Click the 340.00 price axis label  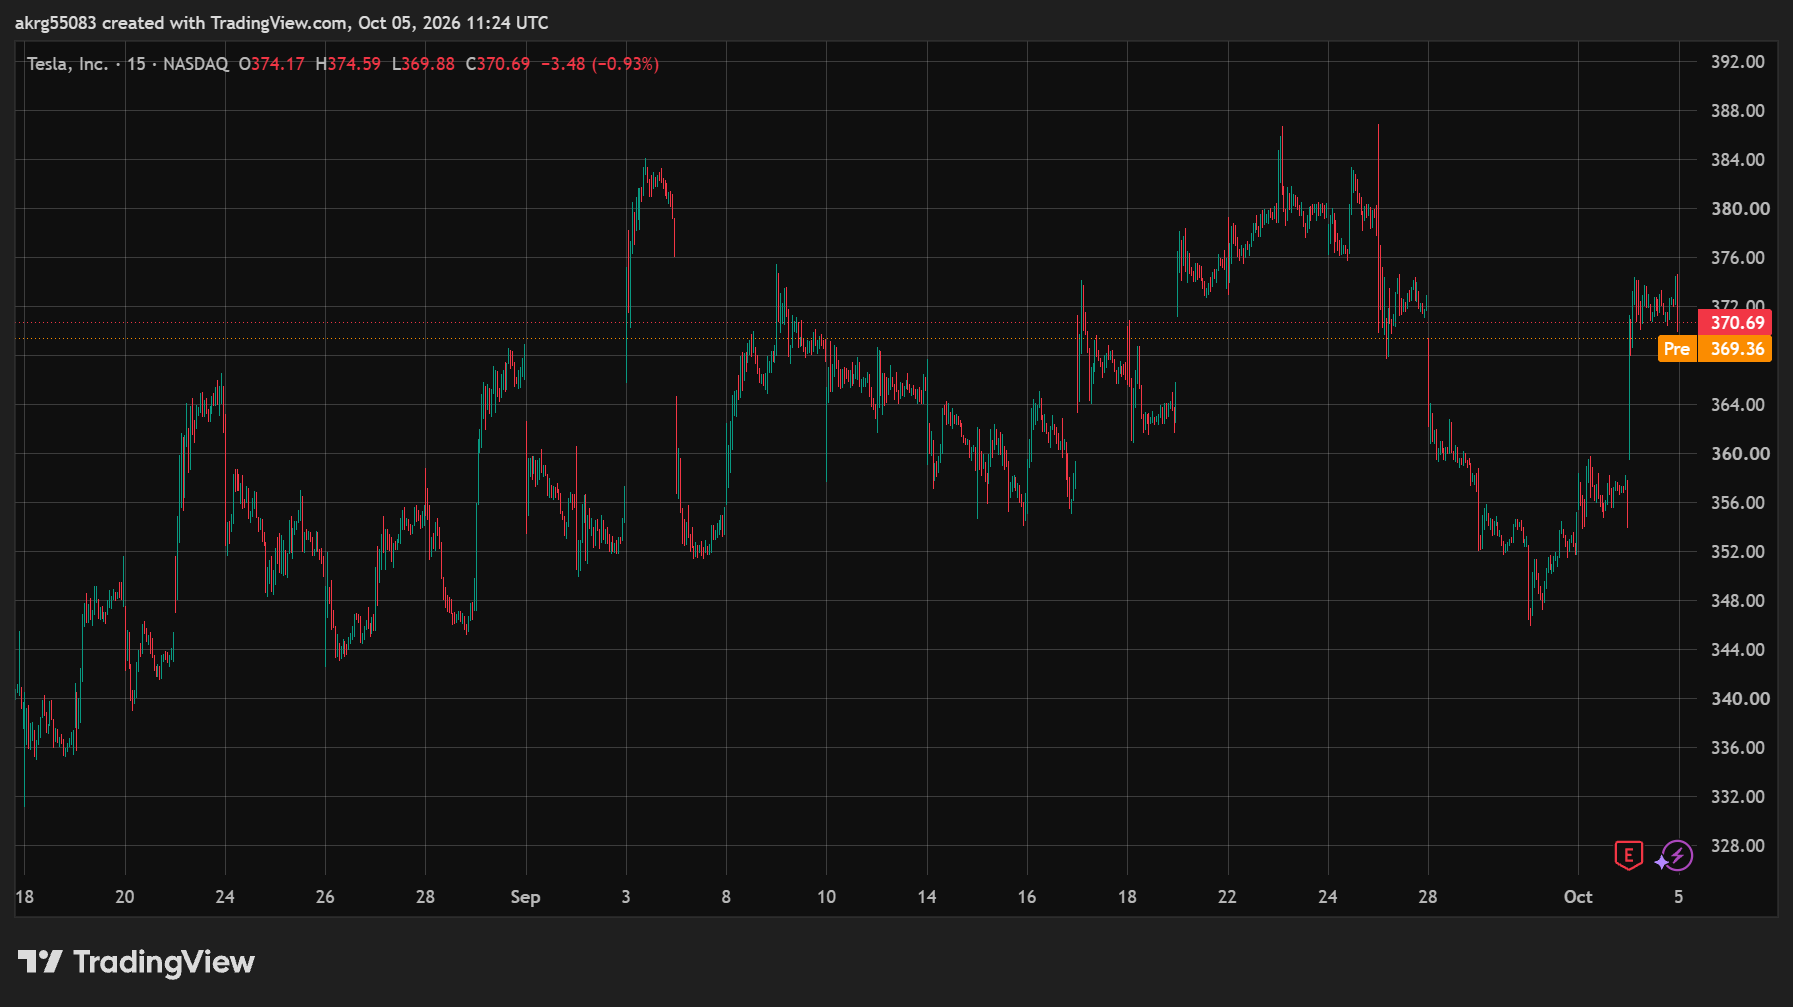click(1738, 699)
